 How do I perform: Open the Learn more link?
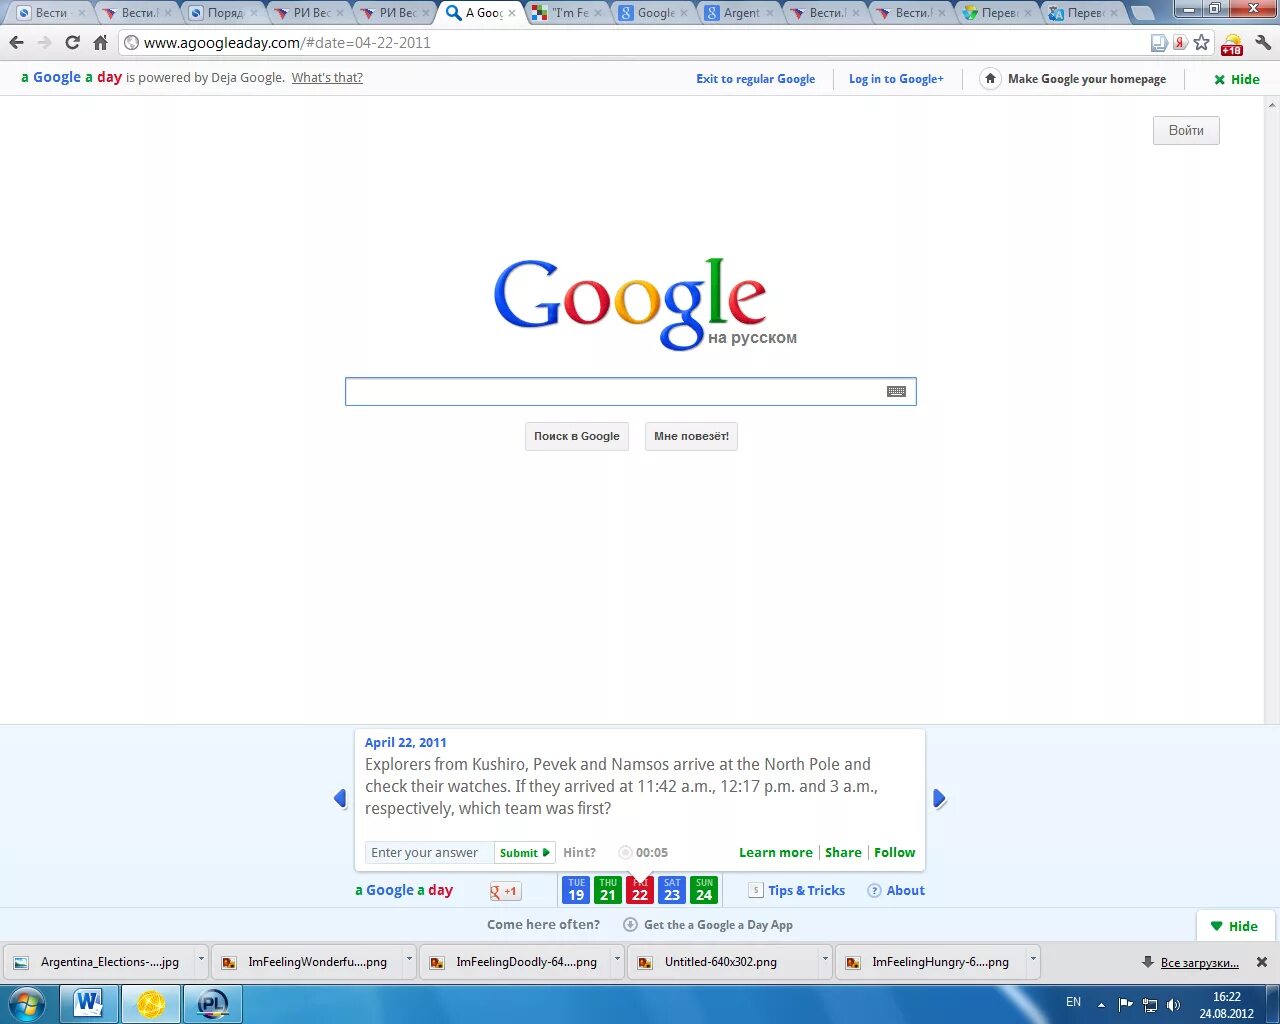pos(775,853)
